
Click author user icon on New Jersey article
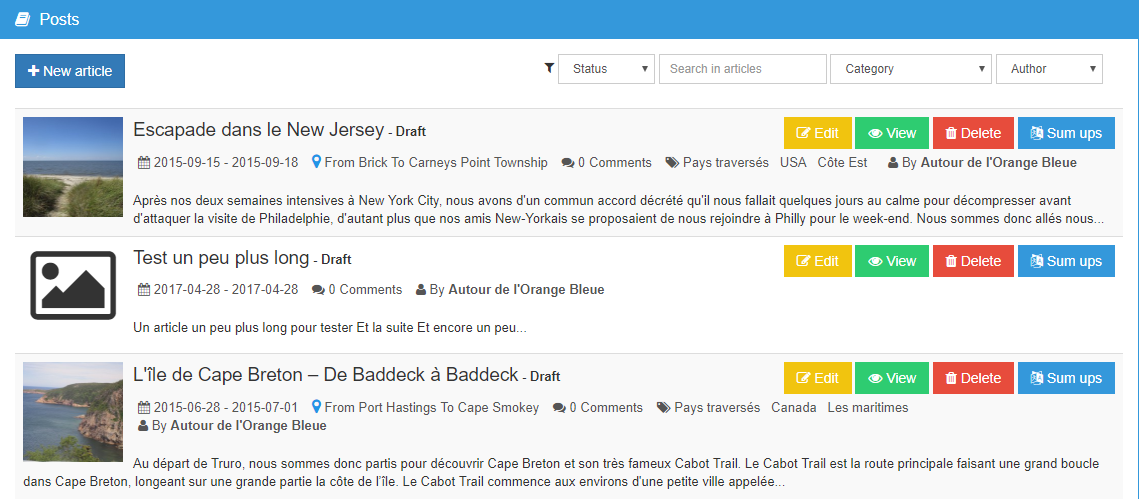point(893,163)
